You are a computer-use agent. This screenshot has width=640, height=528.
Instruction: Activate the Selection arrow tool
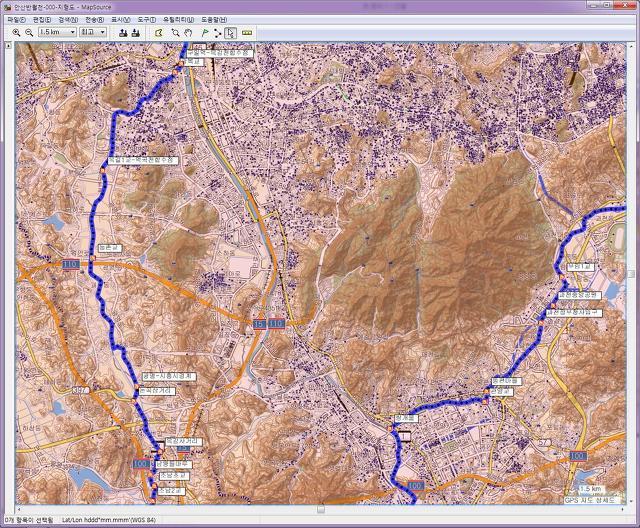(231, 33)
